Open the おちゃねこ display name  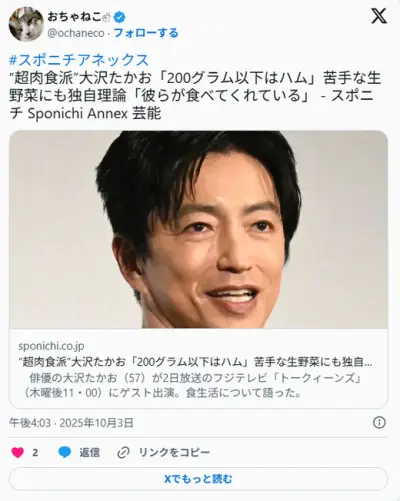74,17
